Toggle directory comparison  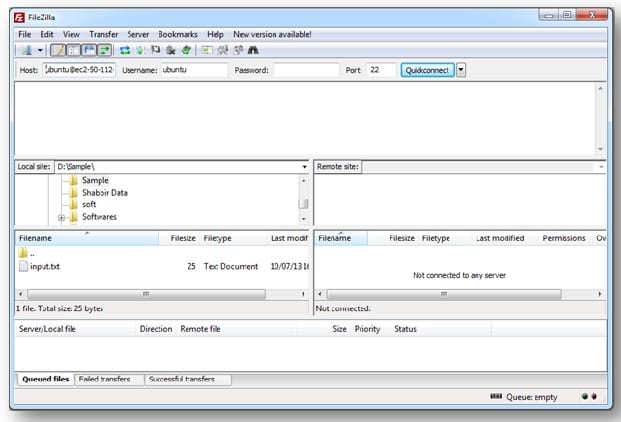point(222,50)
